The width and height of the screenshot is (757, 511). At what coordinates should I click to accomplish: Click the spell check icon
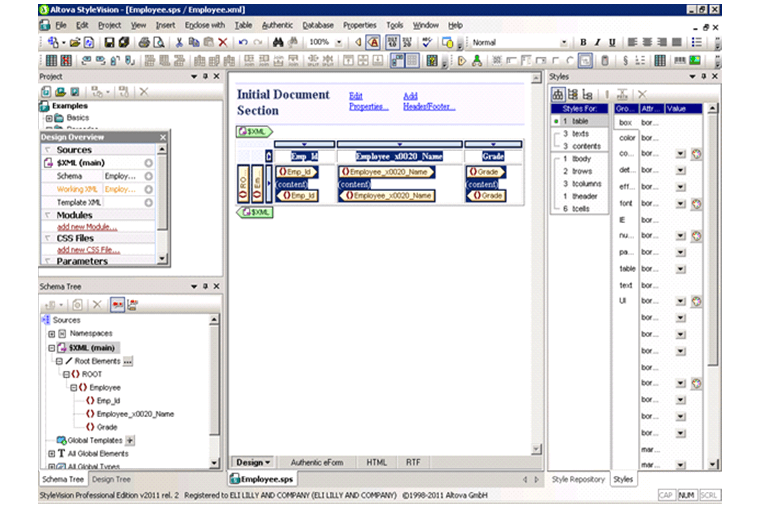(427, 43)
